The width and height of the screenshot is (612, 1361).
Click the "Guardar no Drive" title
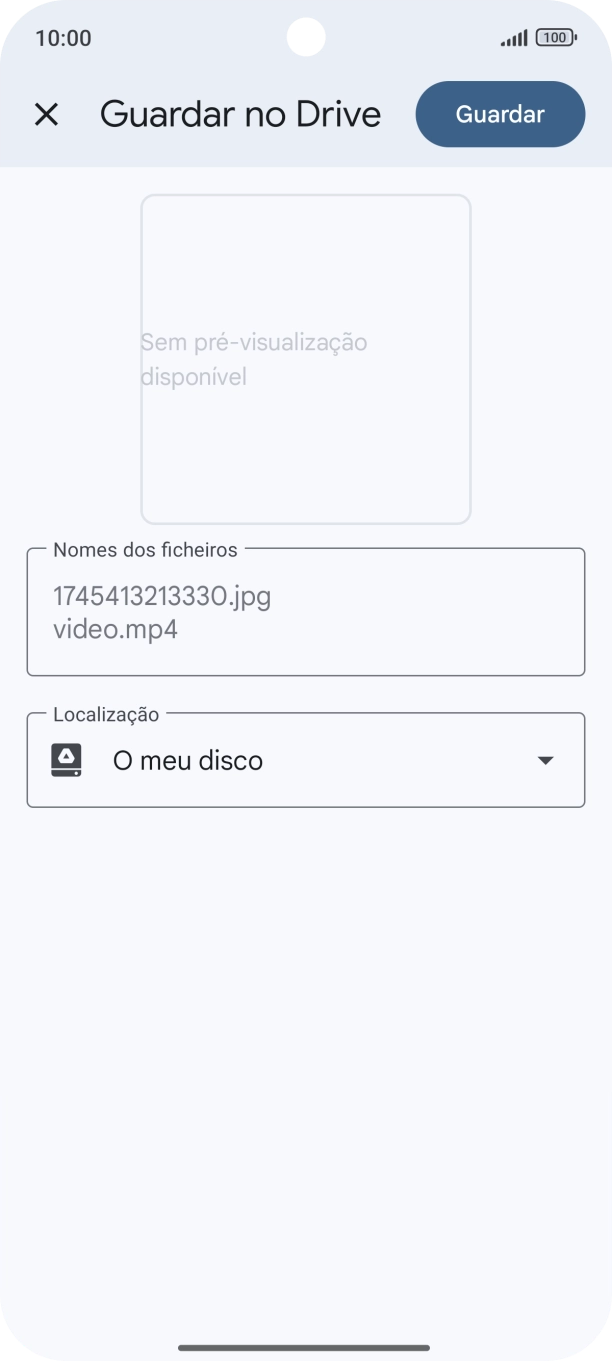pyautogui.click(x=240, y=114)
